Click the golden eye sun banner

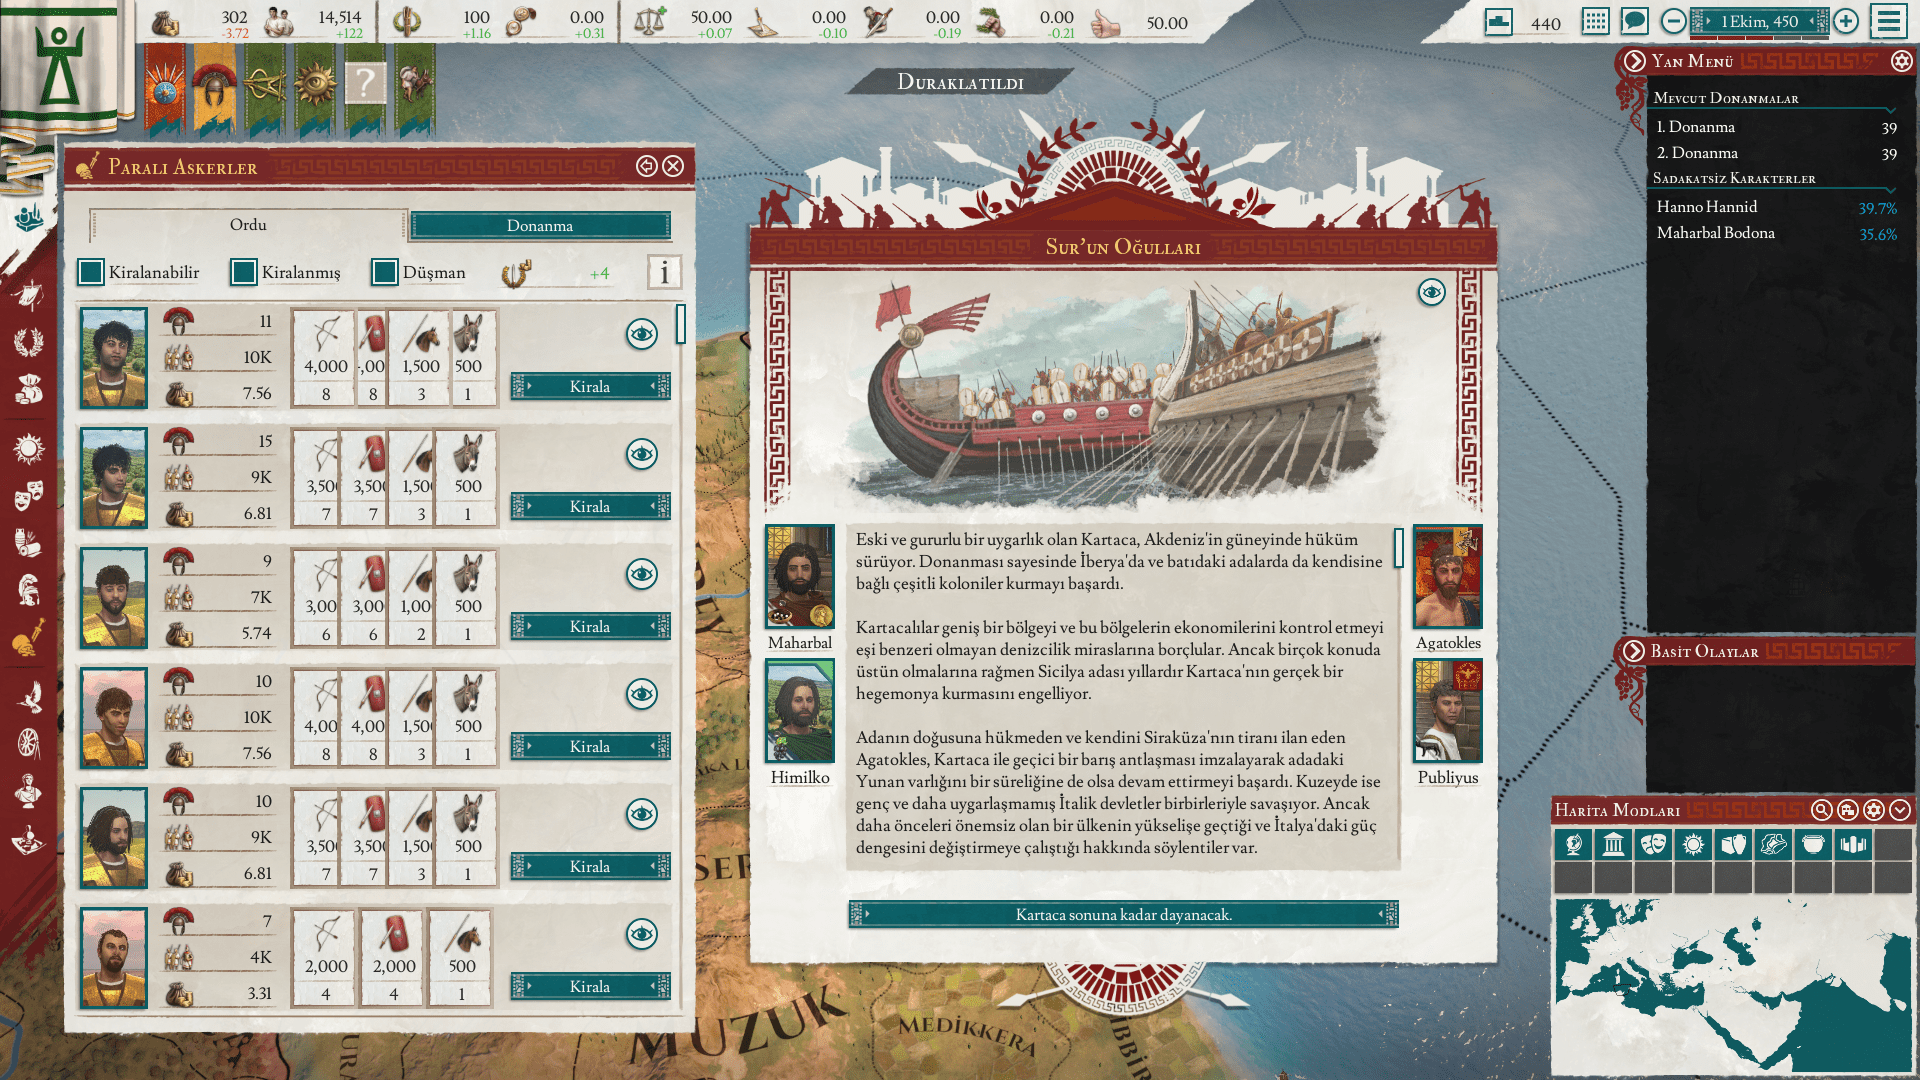315,88
